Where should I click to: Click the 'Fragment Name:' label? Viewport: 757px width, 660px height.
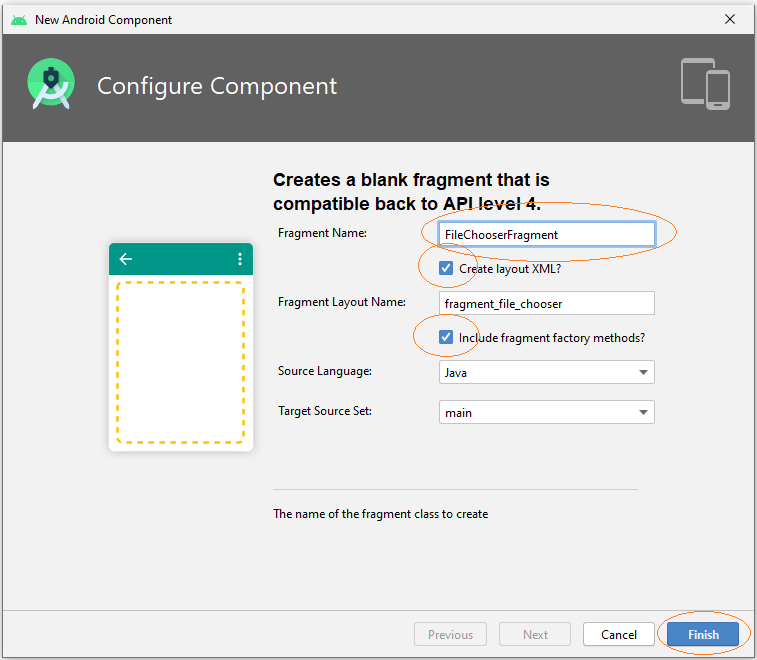[x=322, y=233]
